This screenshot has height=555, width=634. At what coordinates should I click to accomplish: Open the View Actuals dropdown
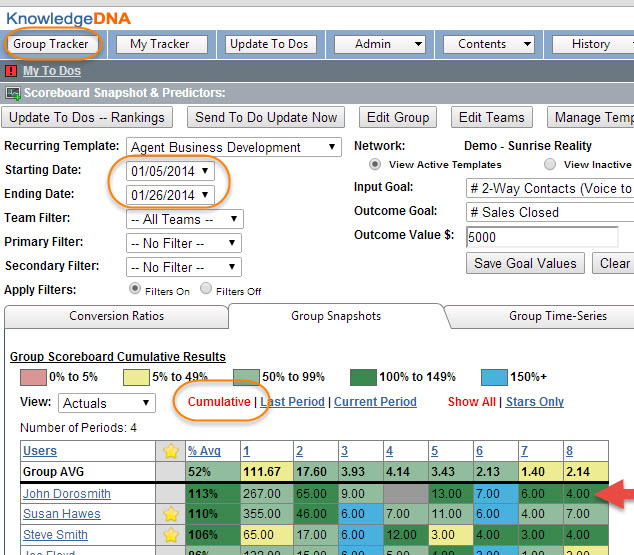coord(106,403)
